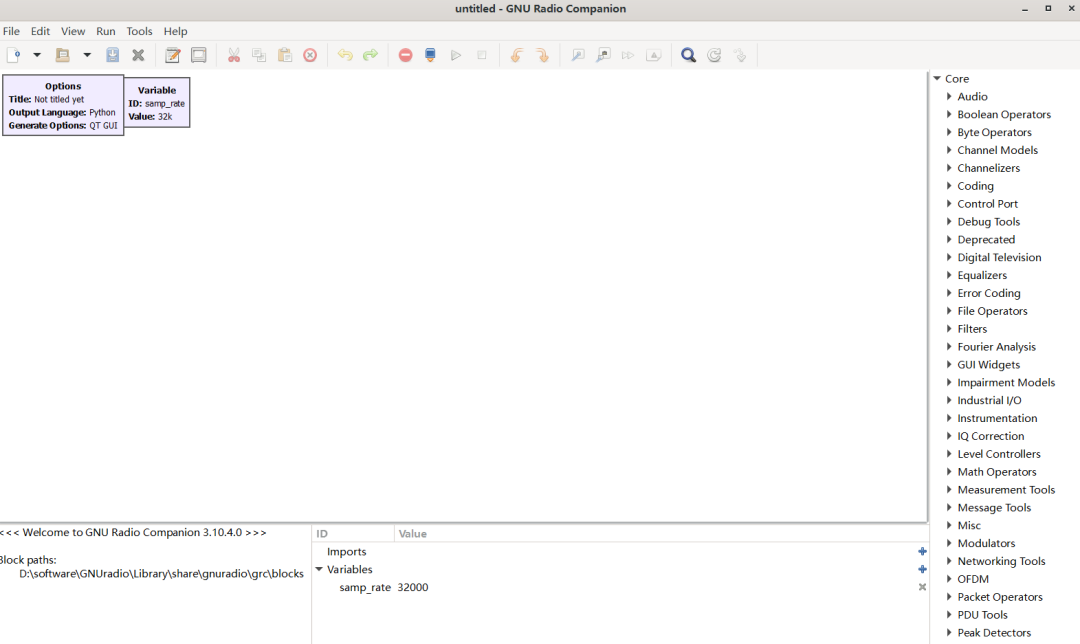Select the Peak Detectors category

coord(994,633)
